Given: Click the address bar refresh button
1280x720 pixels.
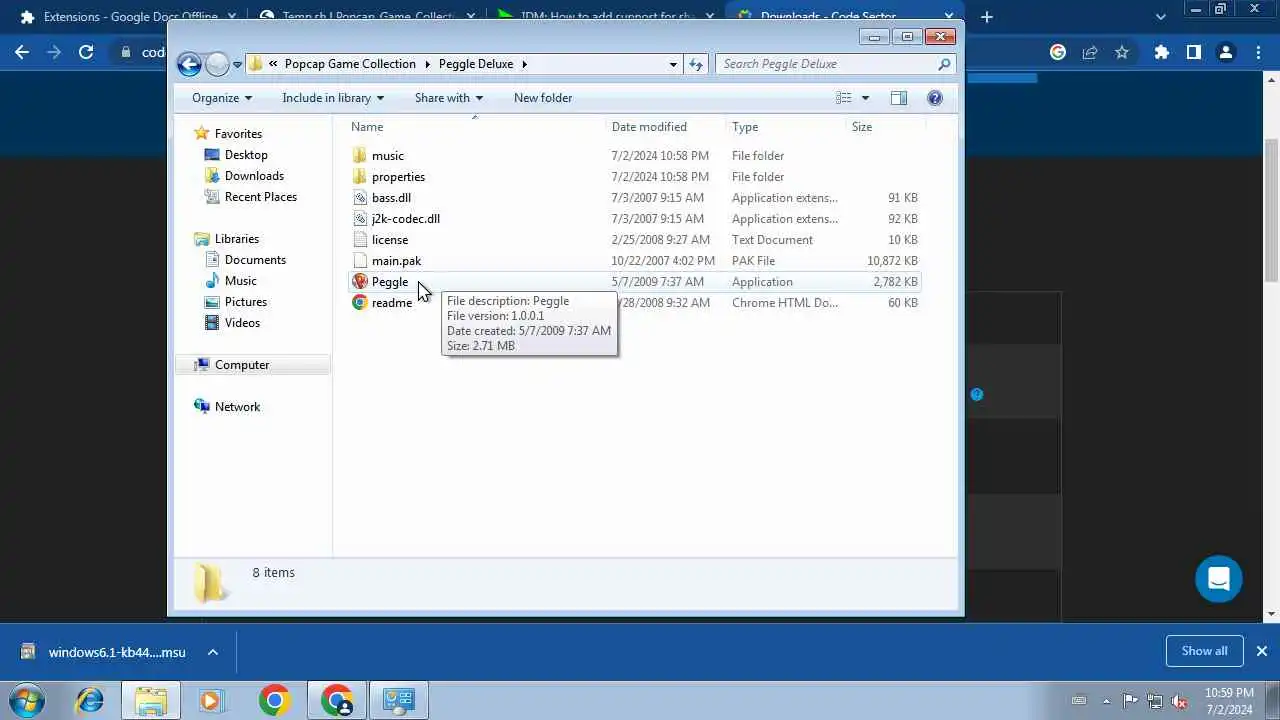Looking at the screenshot, I should tap(696, 64).
